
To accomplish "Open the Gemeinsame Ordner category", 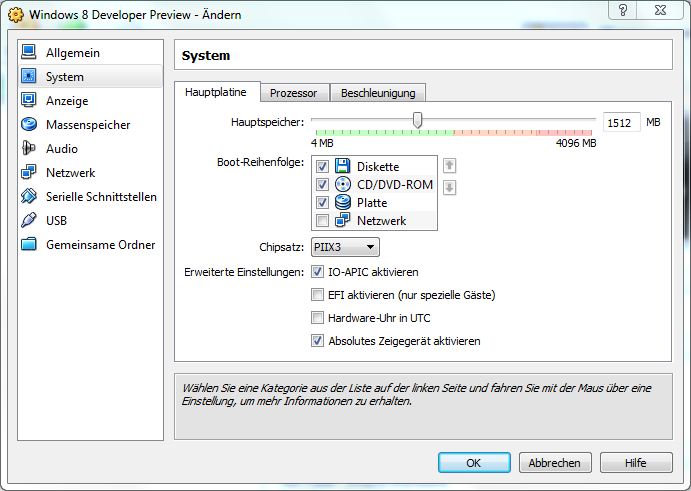I will click(x=90, y=244).
